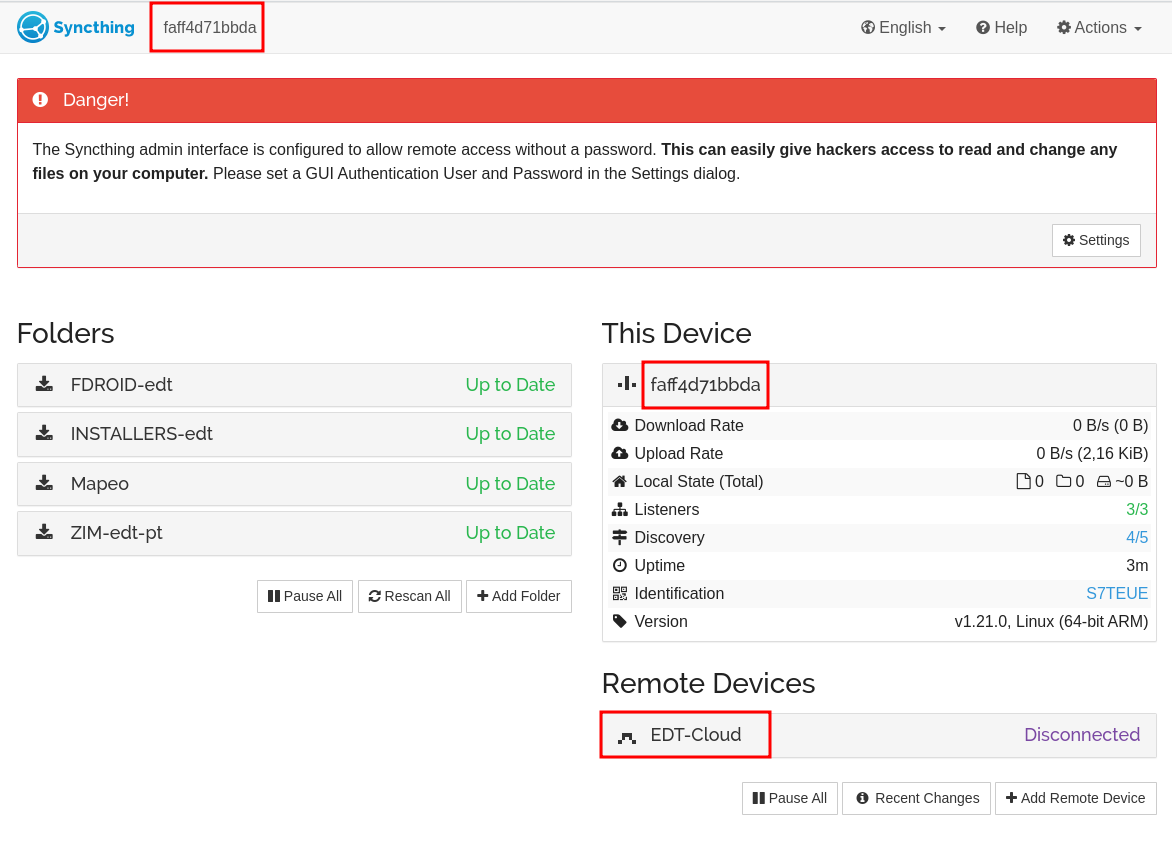Click the Settings button in the warning
1172x842 pixels.
tap(1096, 240)
